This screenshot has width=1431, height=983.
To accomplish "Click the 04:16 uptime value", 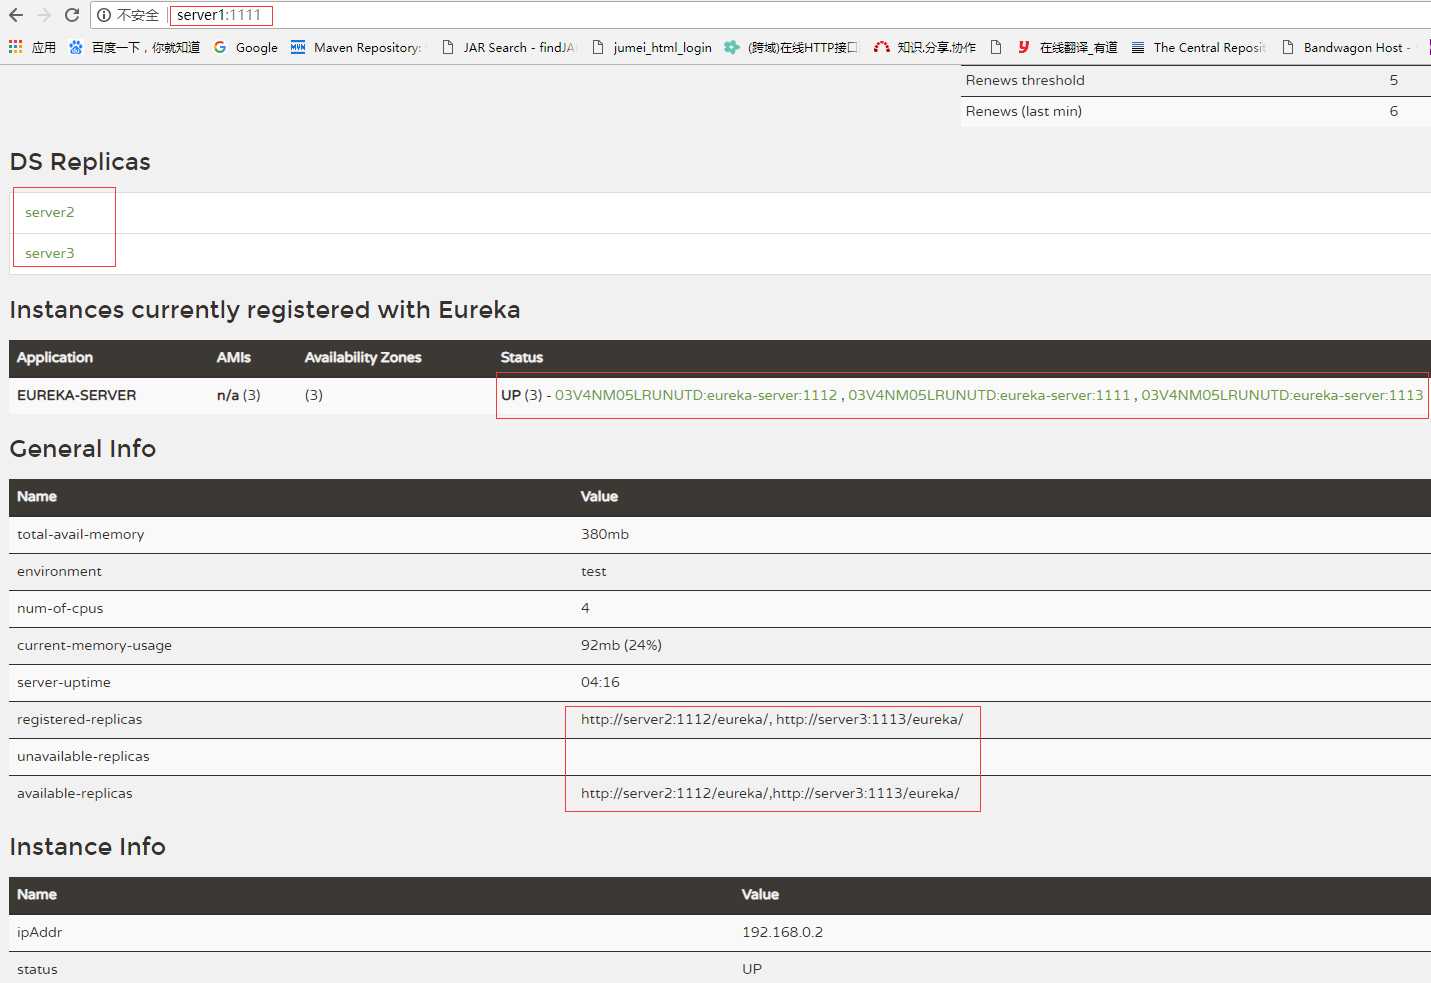I will [x=600, y=682].
